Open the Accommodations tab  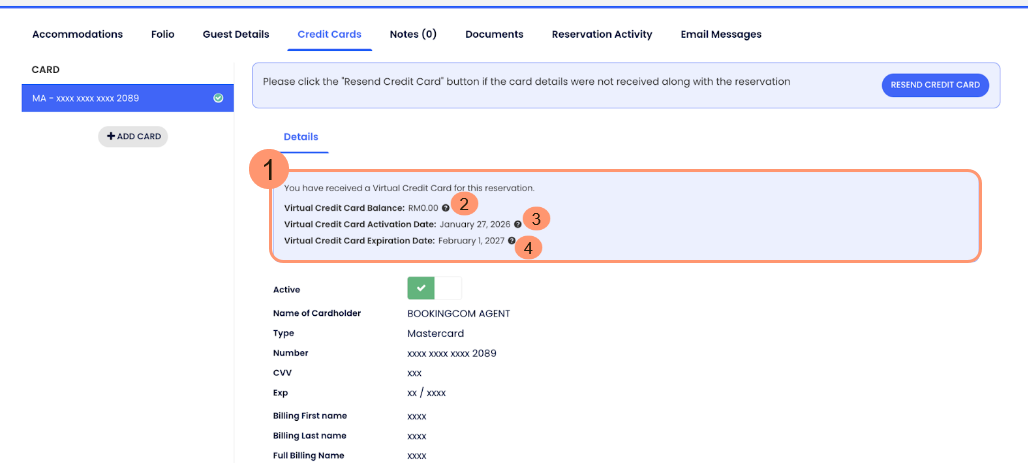(77, 34)
